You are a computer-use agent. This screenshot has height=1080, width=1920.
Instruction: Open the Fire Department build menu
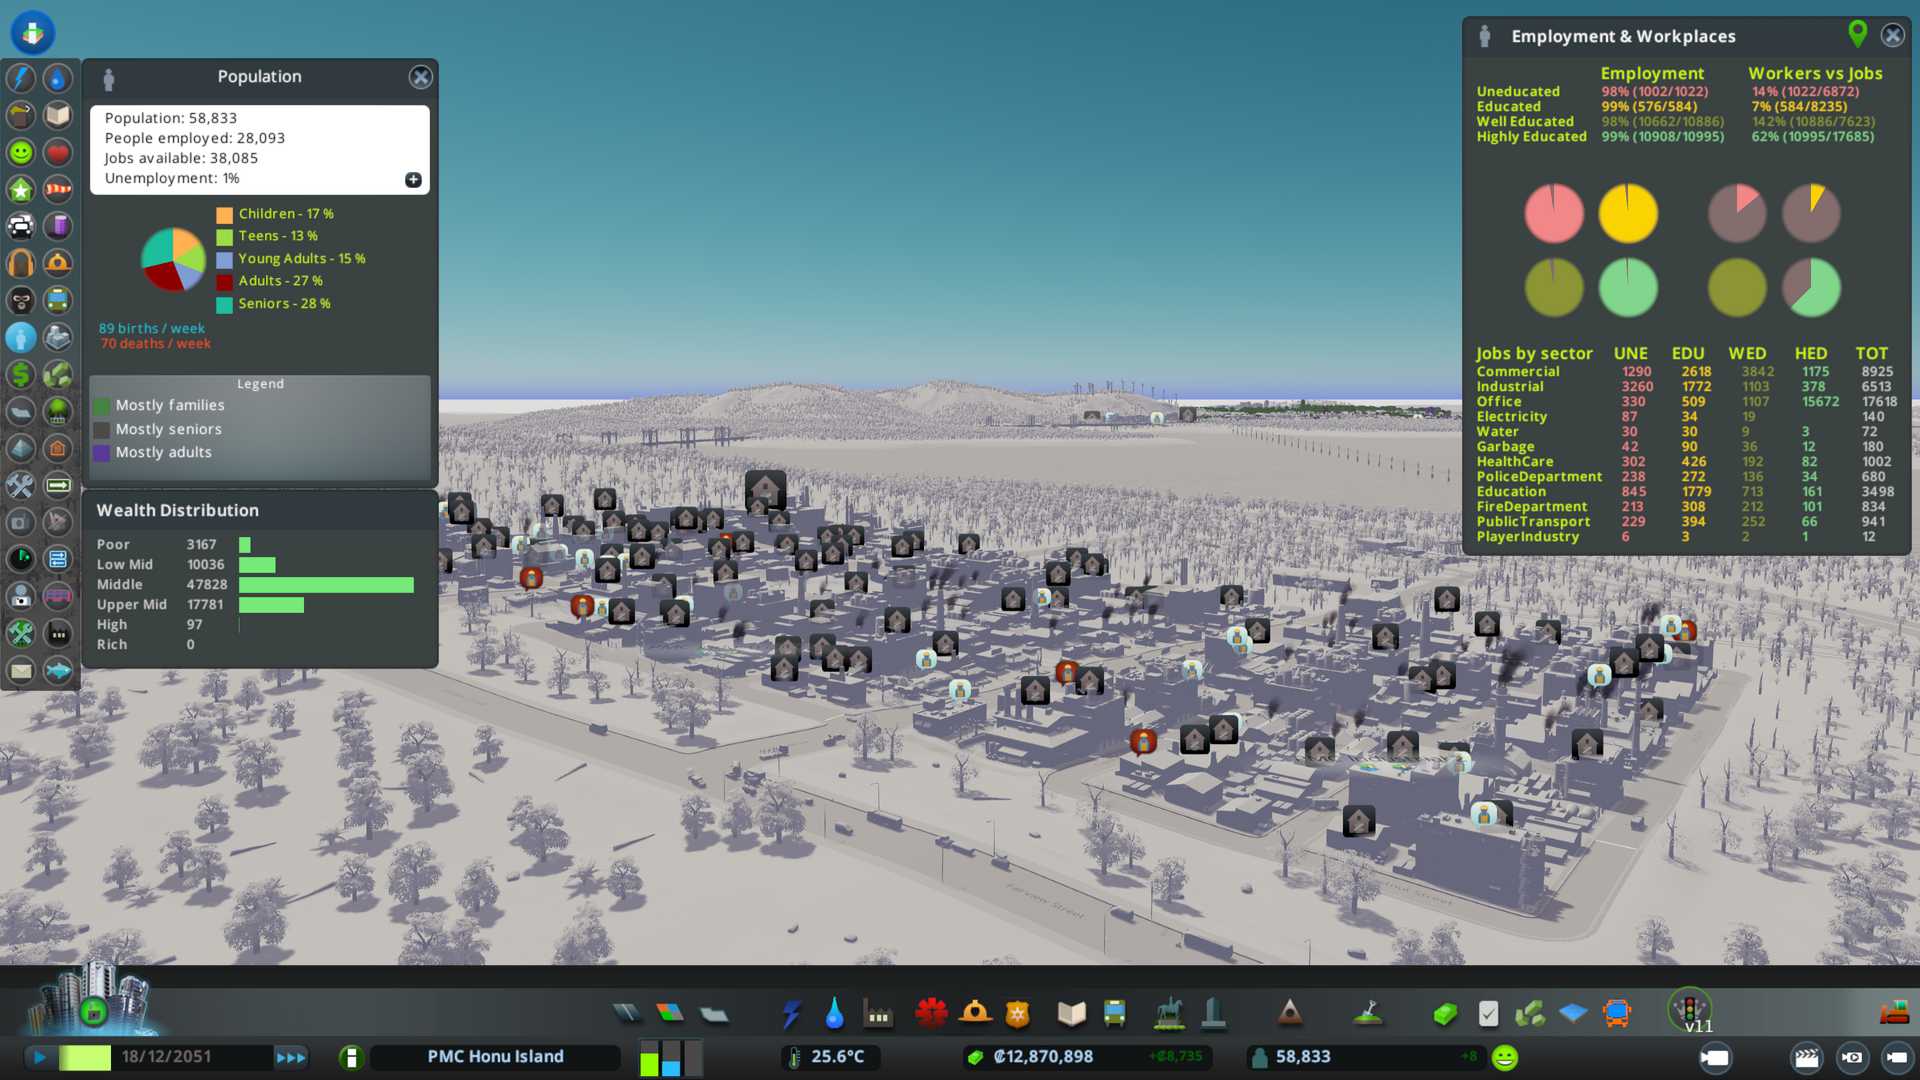pyautogui.click(x=975, y=1014)
